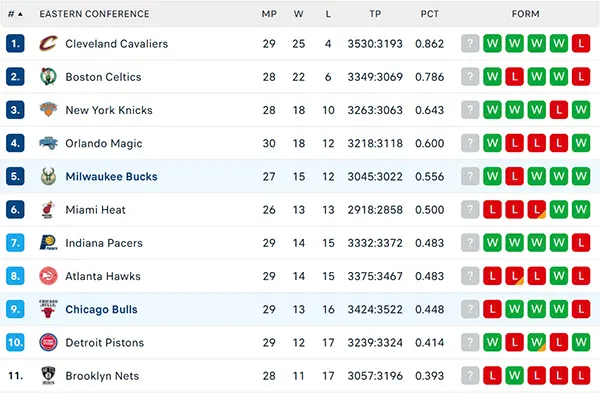Image resolution: width=600 pixels, height=393 pixels.
Task: Click the Boston Celtics team logo
Action: pos(48,77)
